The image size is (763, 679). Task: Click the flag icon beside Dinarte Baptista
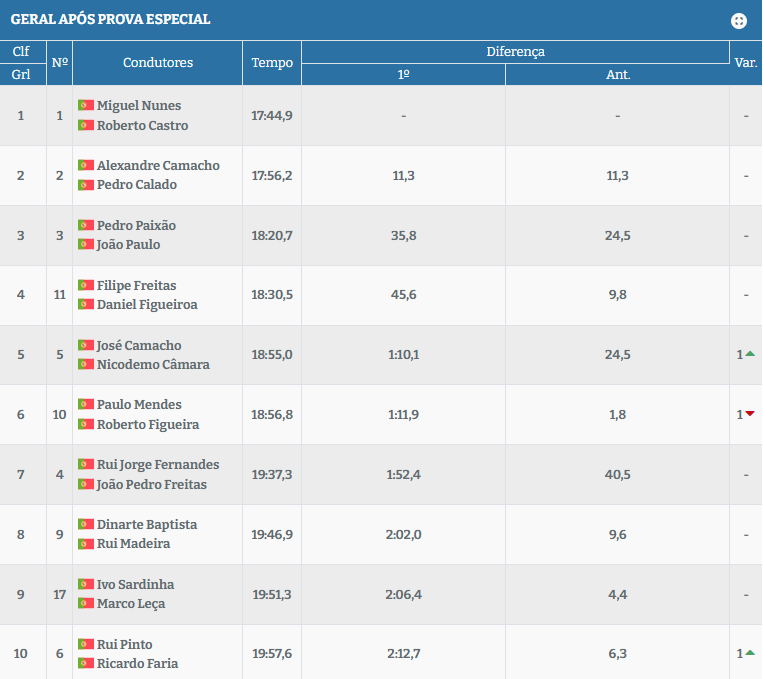pos(86,525)
